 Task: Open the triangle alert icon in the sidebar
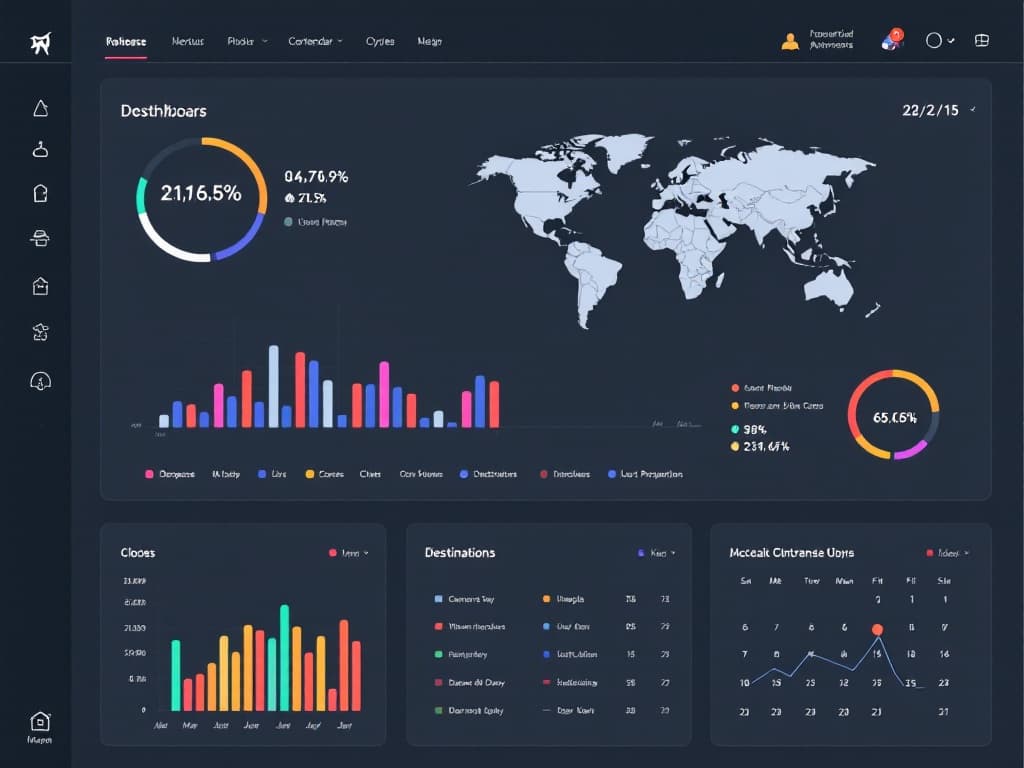point(40,108)
